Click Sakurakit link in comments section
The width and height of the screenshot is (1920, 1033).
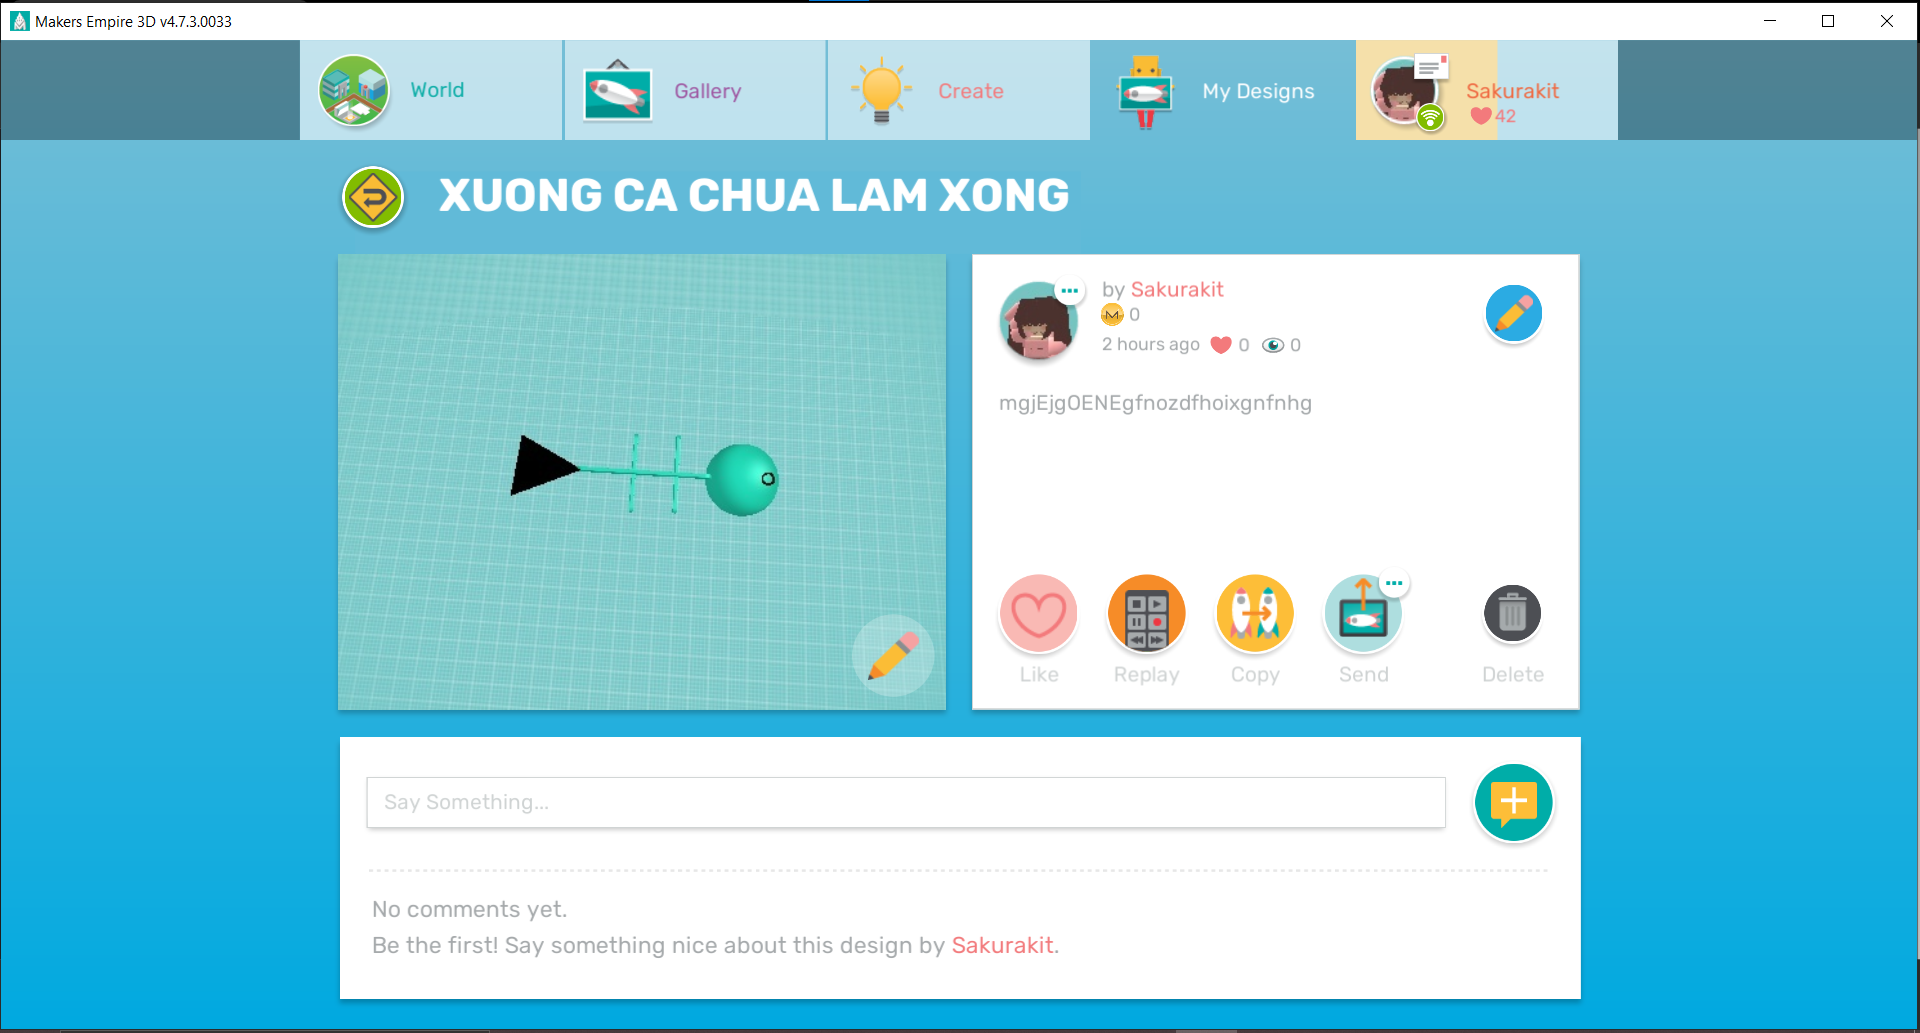(1002, 945)
